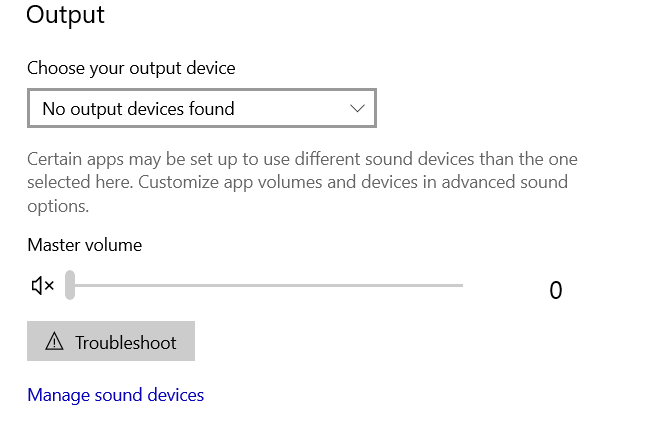
Task: Click the volume level number 0
Action: tap(556, 291)
